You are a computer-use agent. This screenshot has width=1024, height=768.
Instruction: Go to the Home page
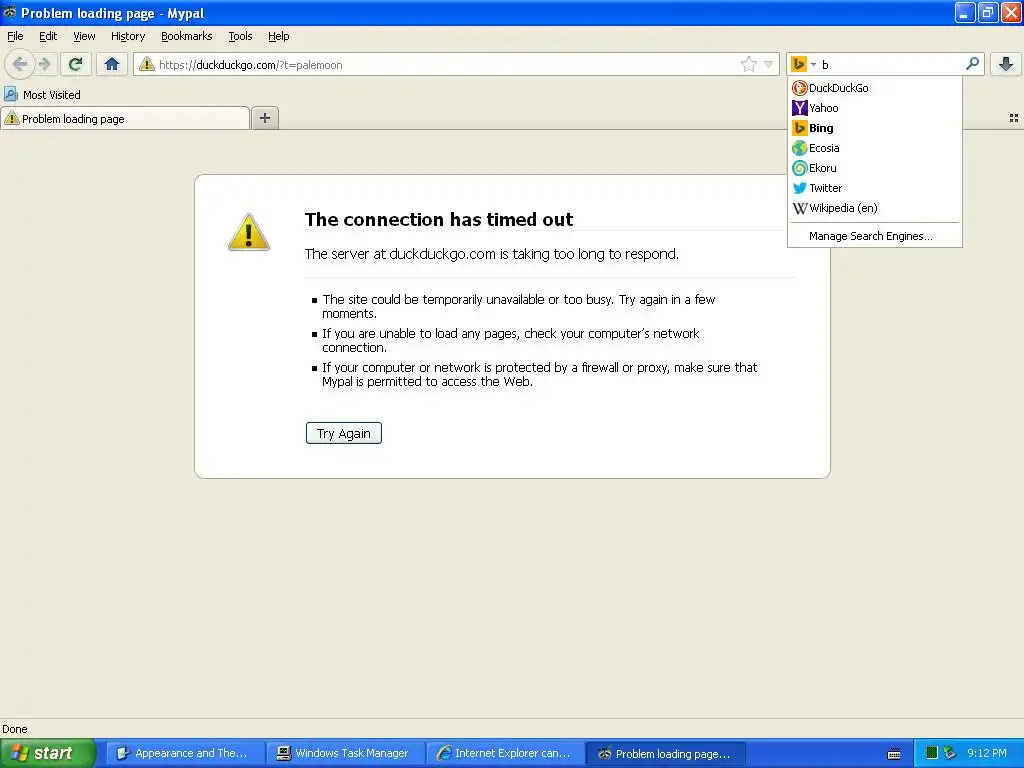[x=112, y=64]
